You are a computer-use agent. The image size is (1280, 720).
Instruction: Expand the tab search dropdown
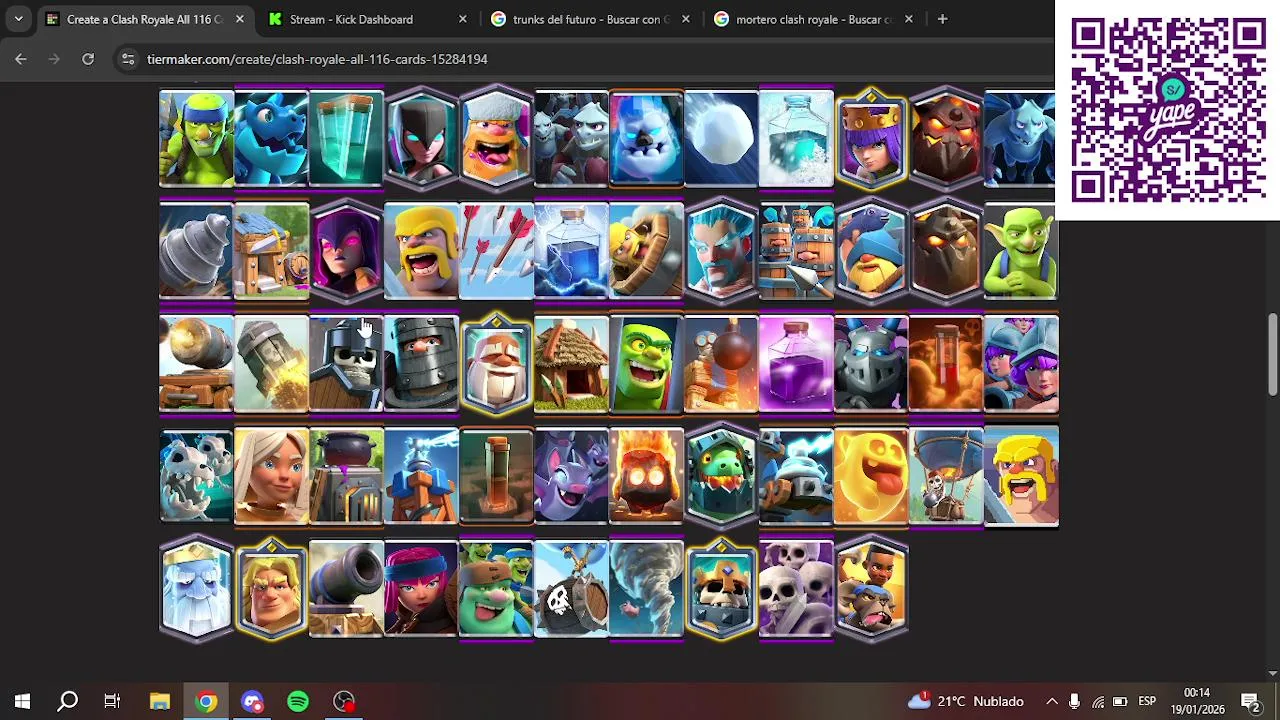(18, 19)
